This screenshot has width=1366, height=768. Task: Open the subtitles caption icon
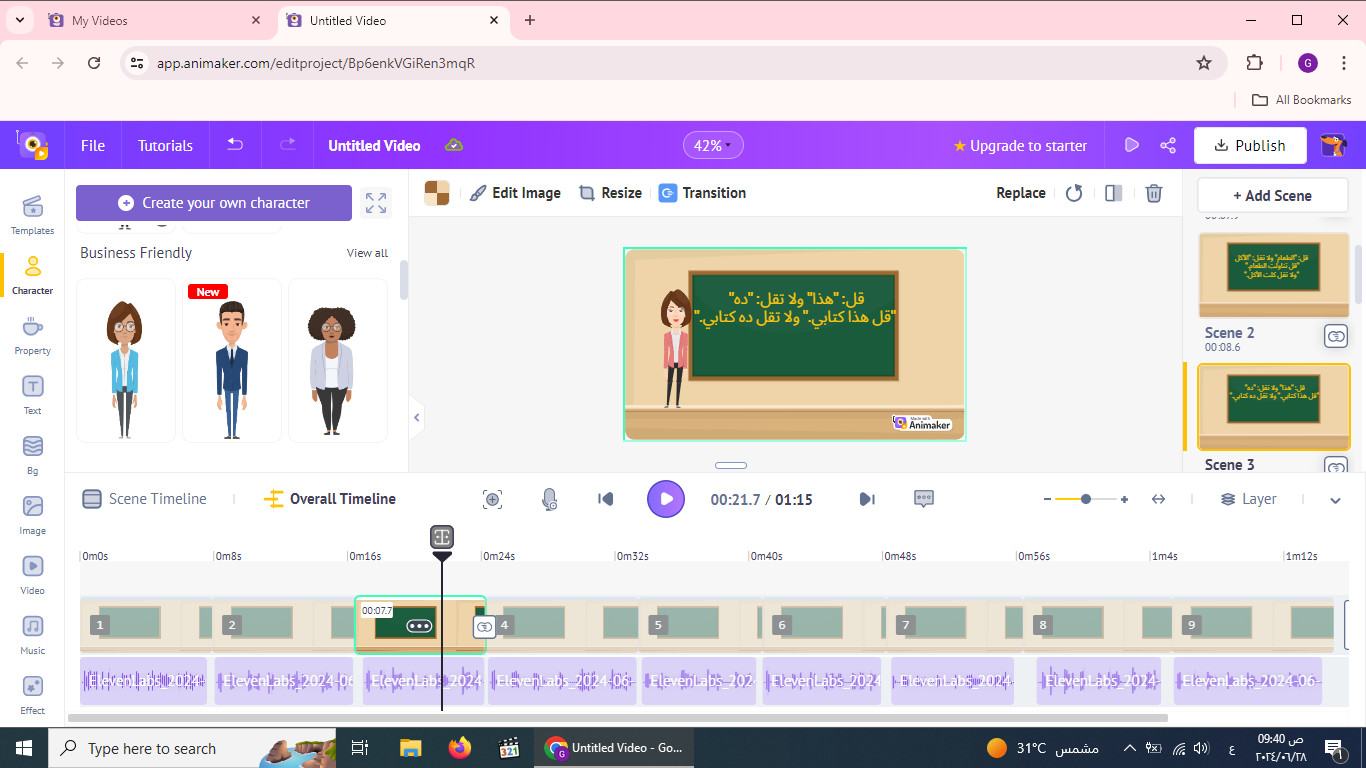click(924, 499)
